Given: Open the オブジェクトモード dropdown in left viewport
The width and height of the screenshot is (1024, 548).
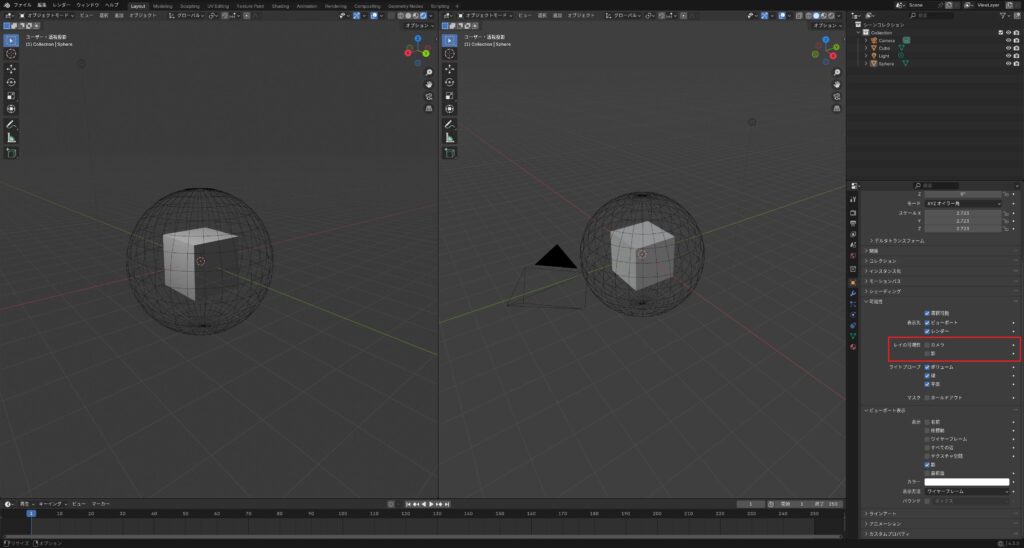Looking at the screenshot, I should (x=48, y=15).
